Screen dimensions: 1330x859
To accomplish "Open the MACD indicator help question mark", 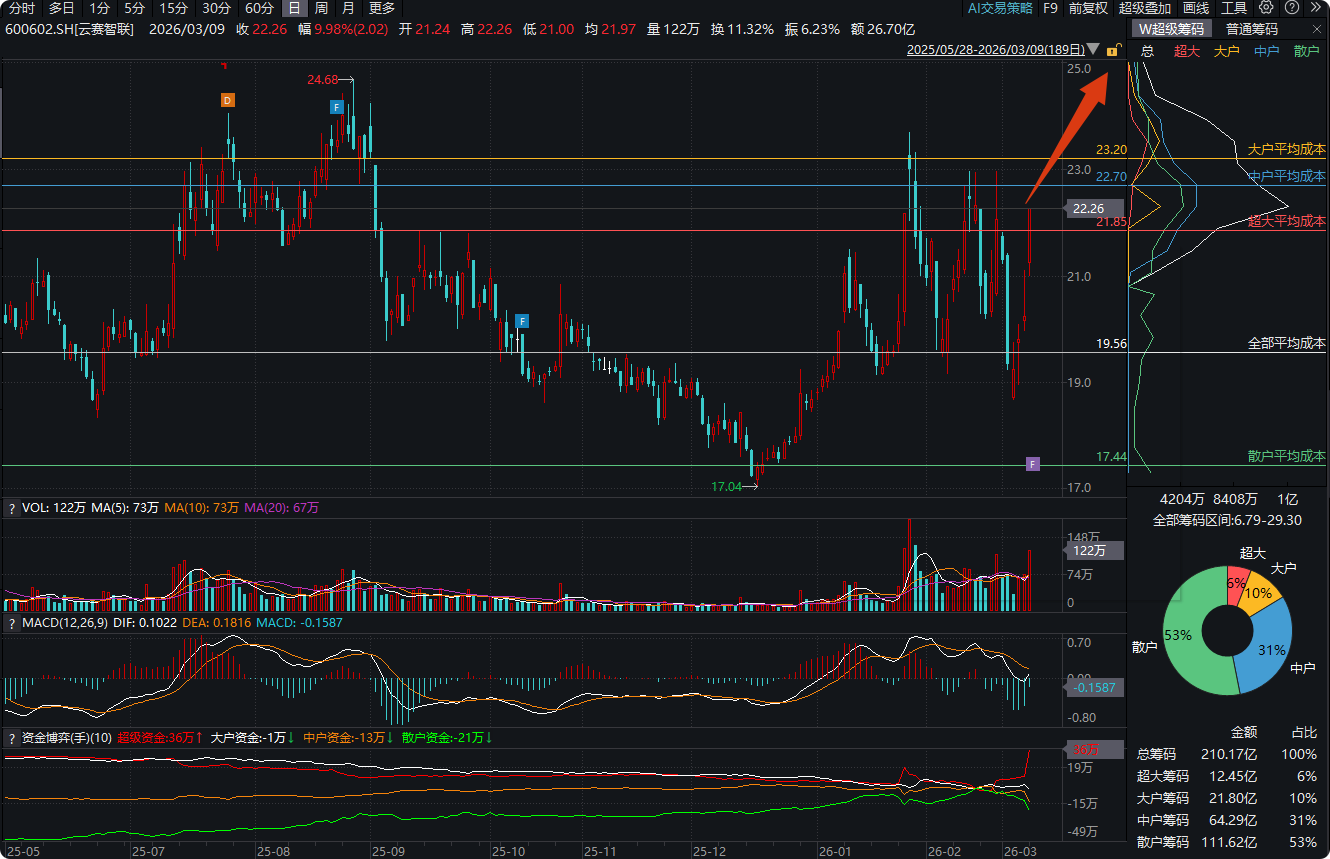I will pos(11,623).
